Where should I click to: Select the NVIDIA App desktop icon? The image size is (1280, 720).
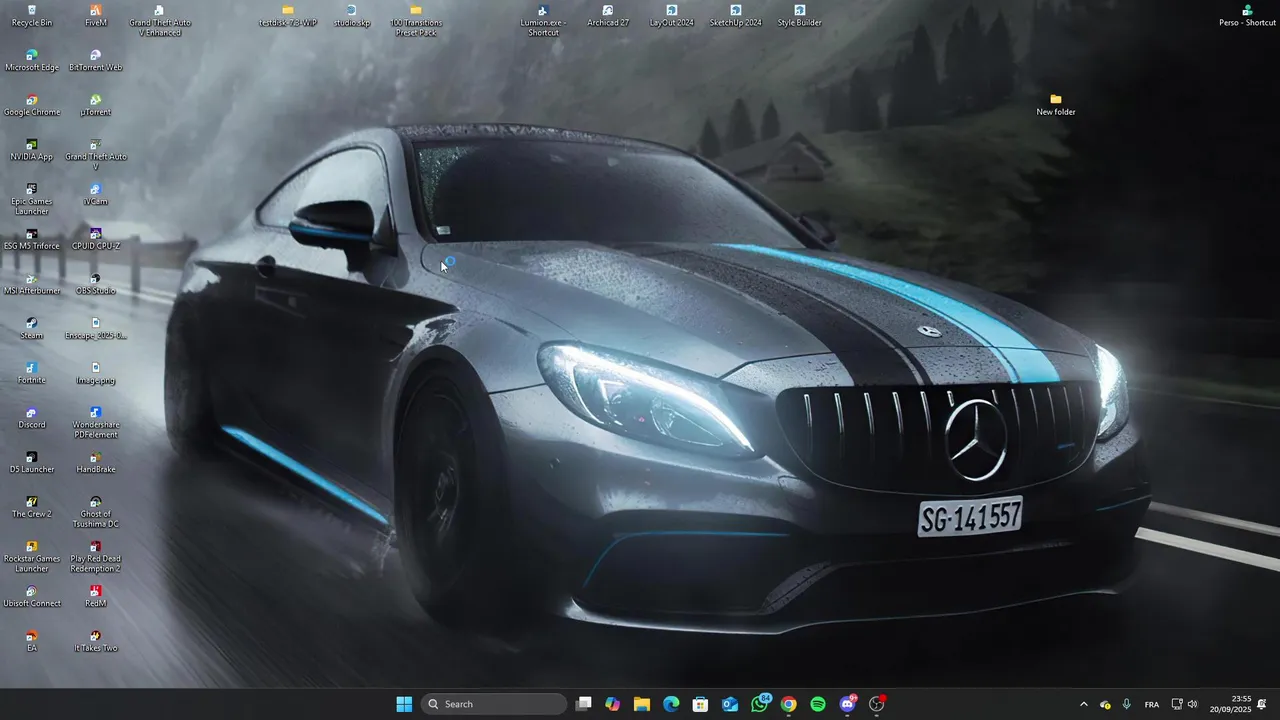32,150
